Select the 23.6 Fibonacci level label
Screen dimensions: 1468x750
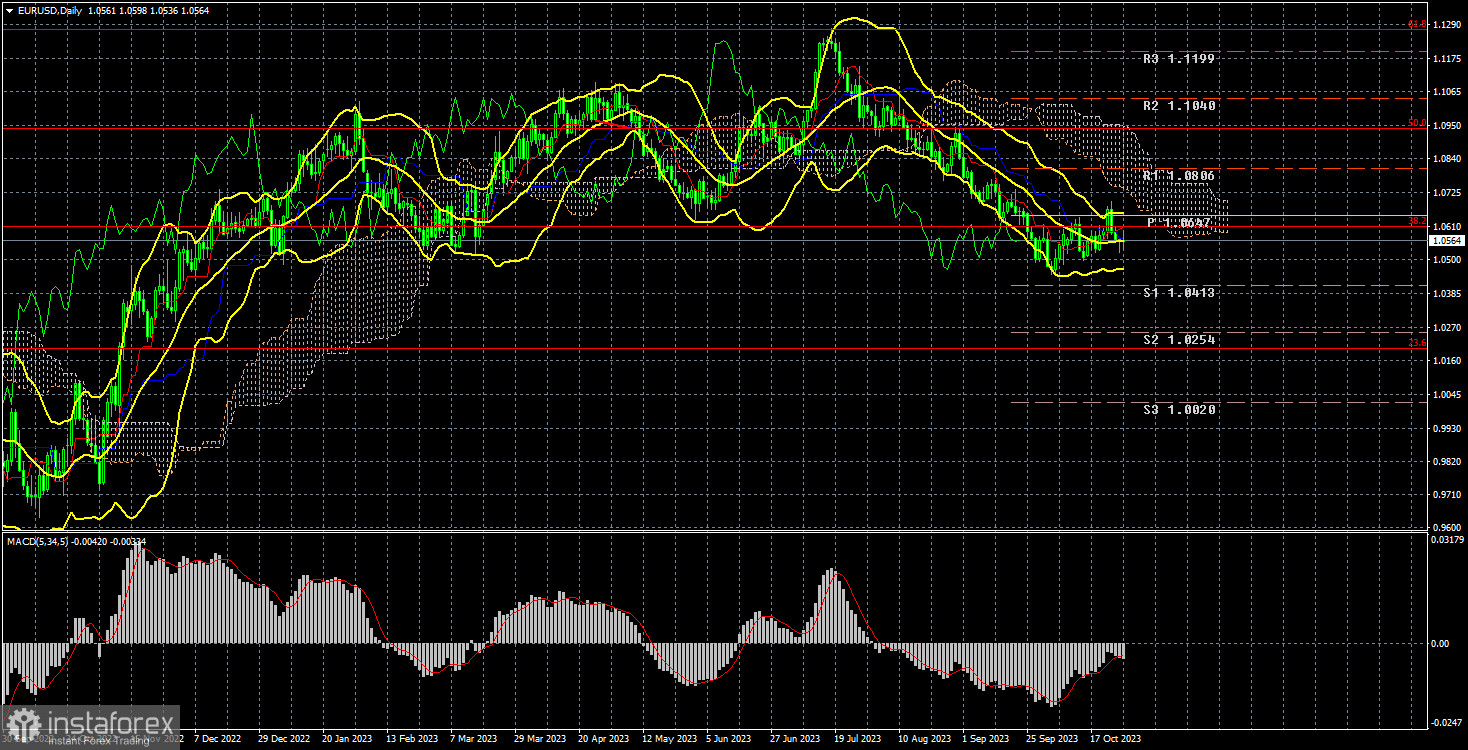[x=1416, y=344]
